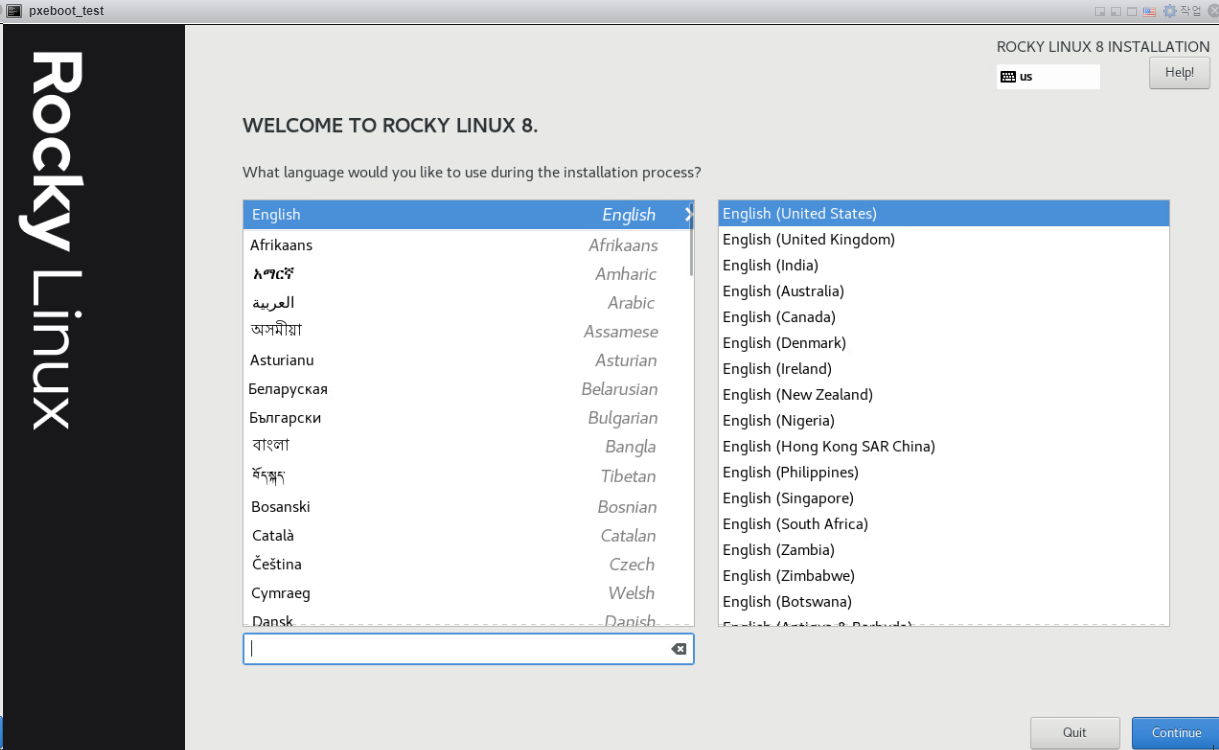Clear the language search field with backspace icon
This screenshot has height=750, width=1219.
[679, 649]
